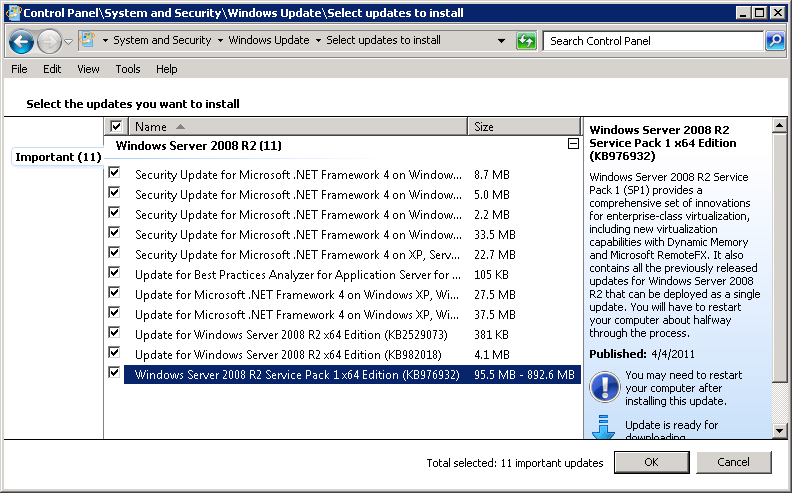Viewport: 792px width, 493px height.
Task: Open the File menu
Action: (19, 69)
